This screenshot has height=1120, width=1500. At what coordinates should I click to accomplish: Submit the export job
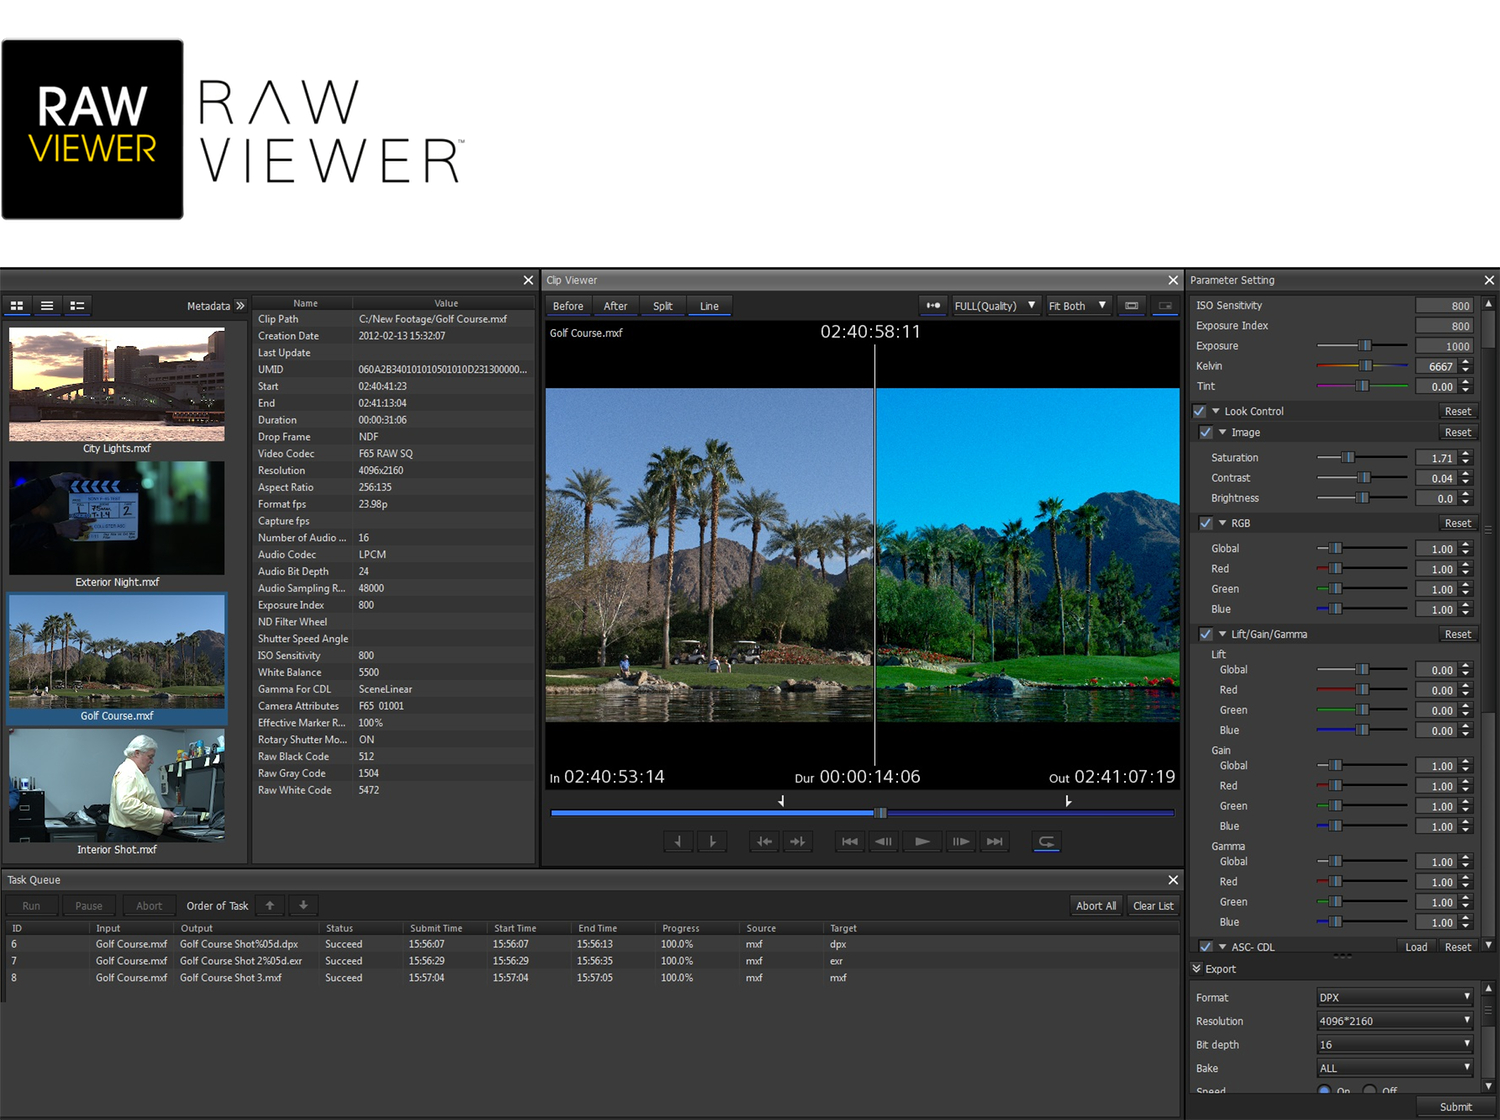1455,1107
